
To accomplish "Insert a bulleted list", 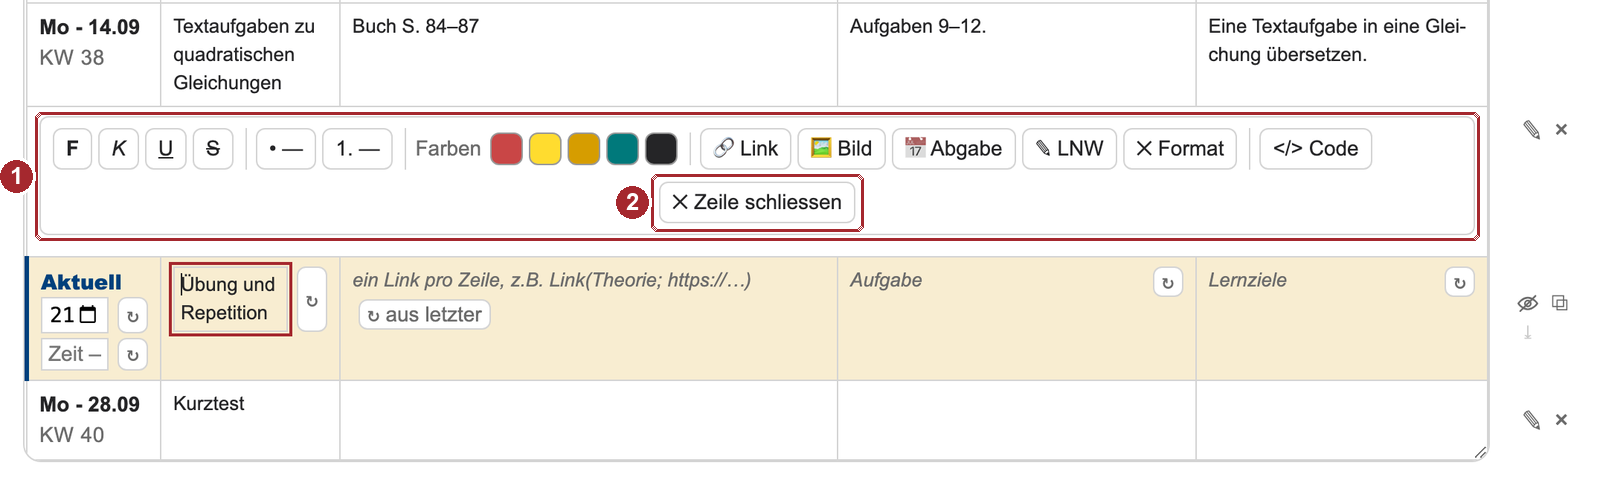I will 286,149.
